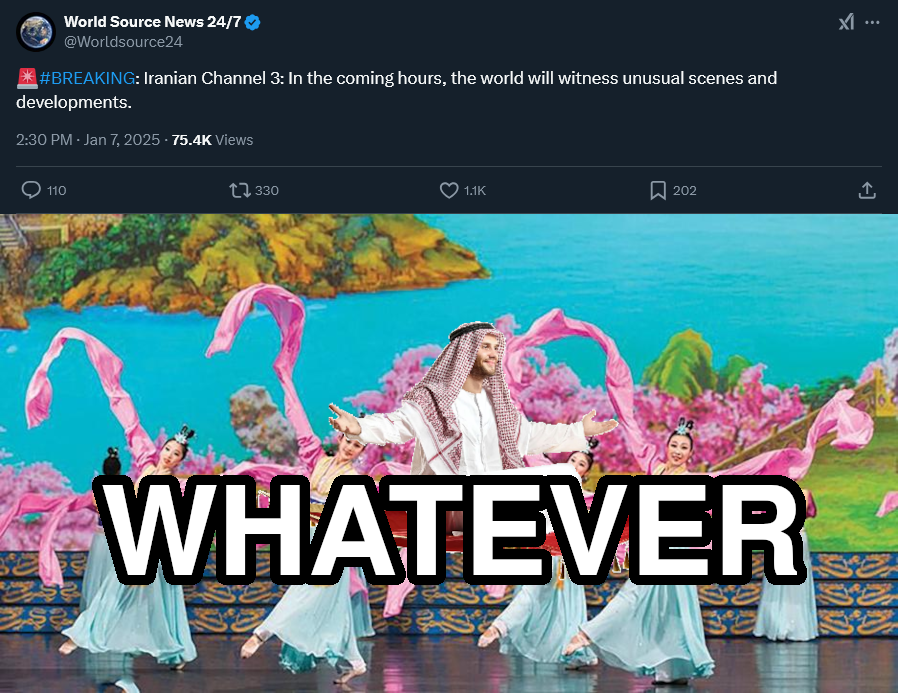Viewport: 898px width, 693px height.
Task: Click the reply speech bubble icon
Action: coord(31,190)
